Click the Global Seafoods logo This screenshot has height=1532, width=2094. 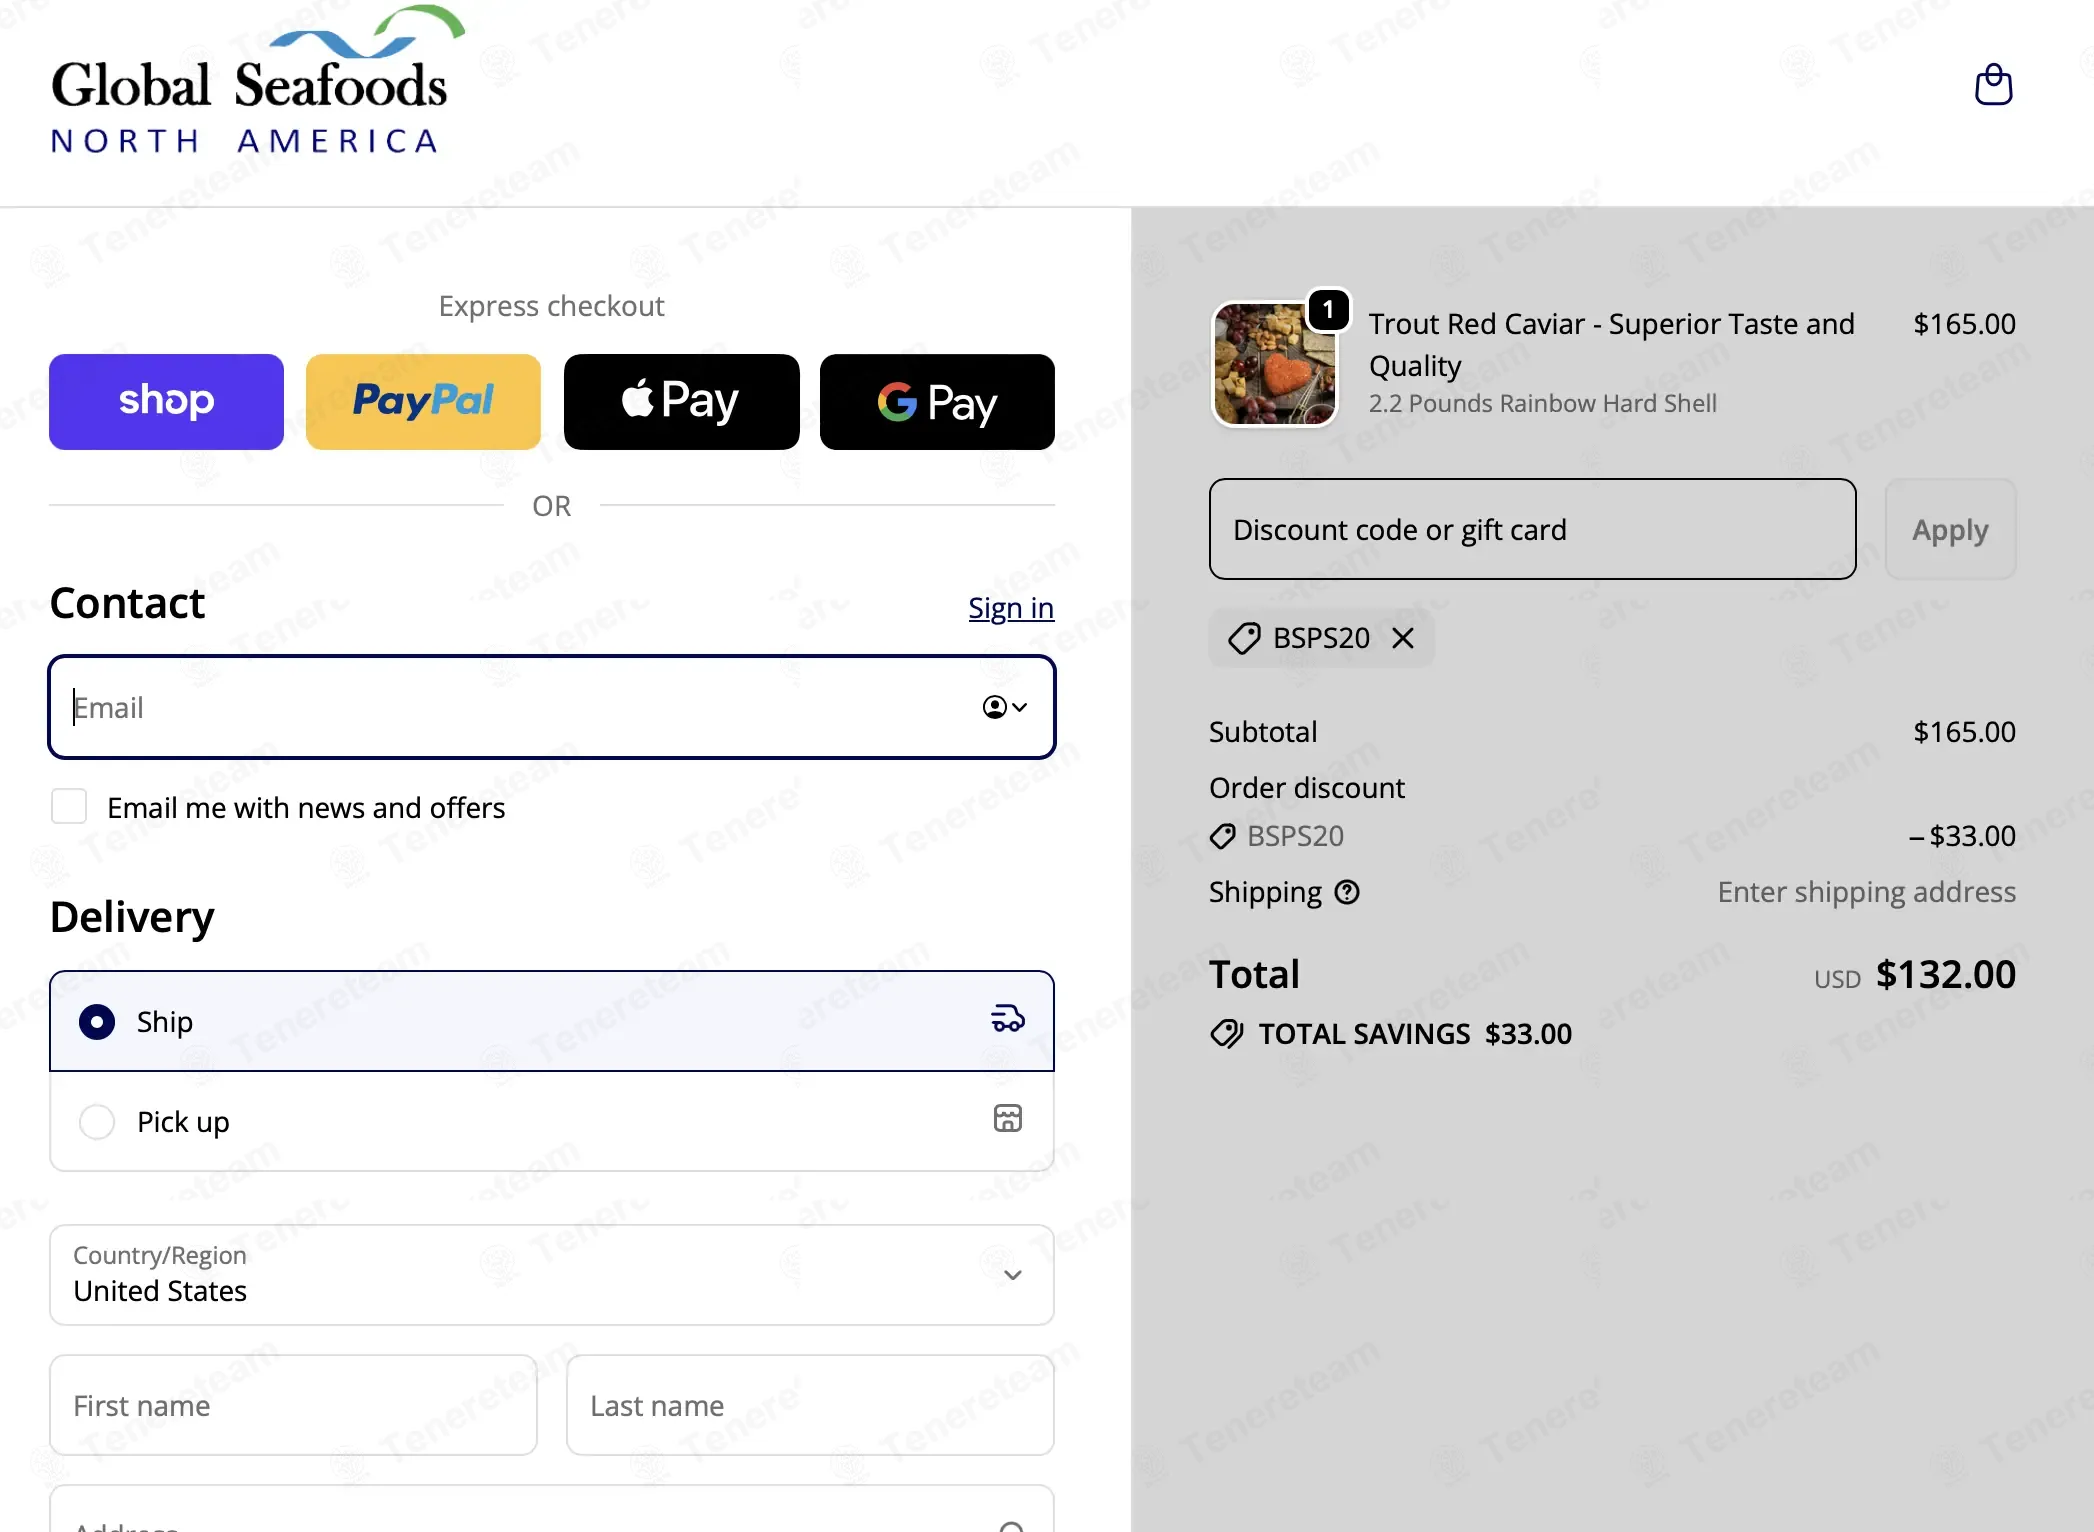[x=256, y=81]
